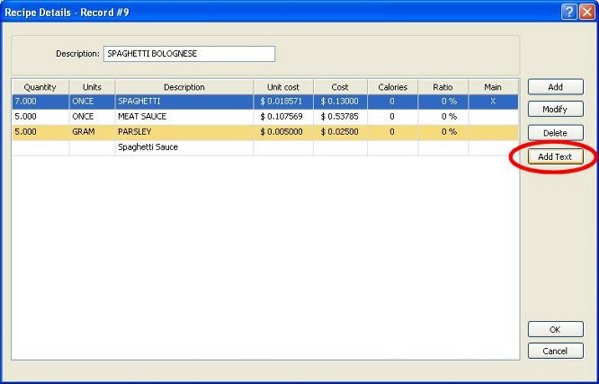This screenshot has width=599, height=384.
Task: Click the $ 0.53785 cost cell
Action: click(340, 117)
